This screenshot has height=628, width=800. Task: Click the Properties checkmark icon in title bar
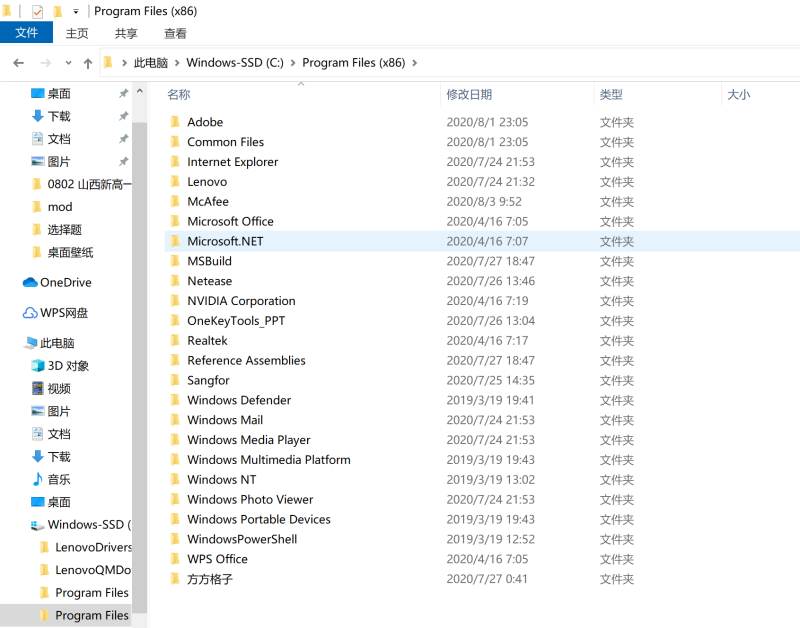point(37,11)
